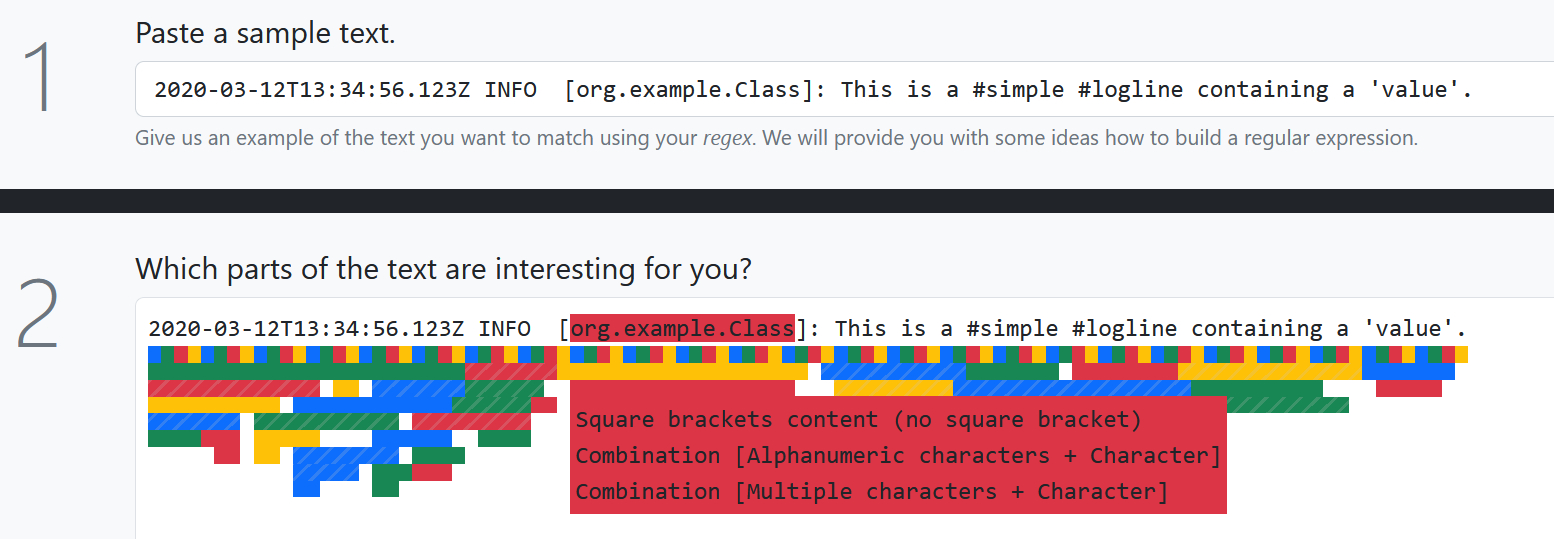Select yellow bar spanning date 2020-03-12
Image resolution: width=1554 pixels, height=539 pixels.
click(x=213, y=405)
